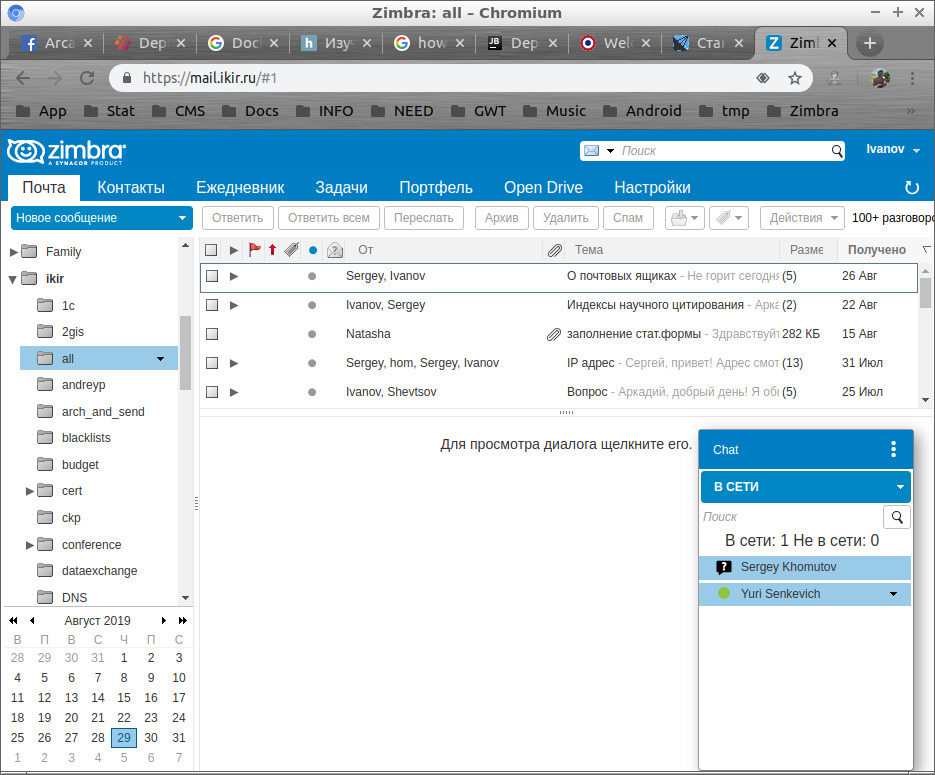
Task: Click the search magnifier in top search bar
Action: [838, 151]
